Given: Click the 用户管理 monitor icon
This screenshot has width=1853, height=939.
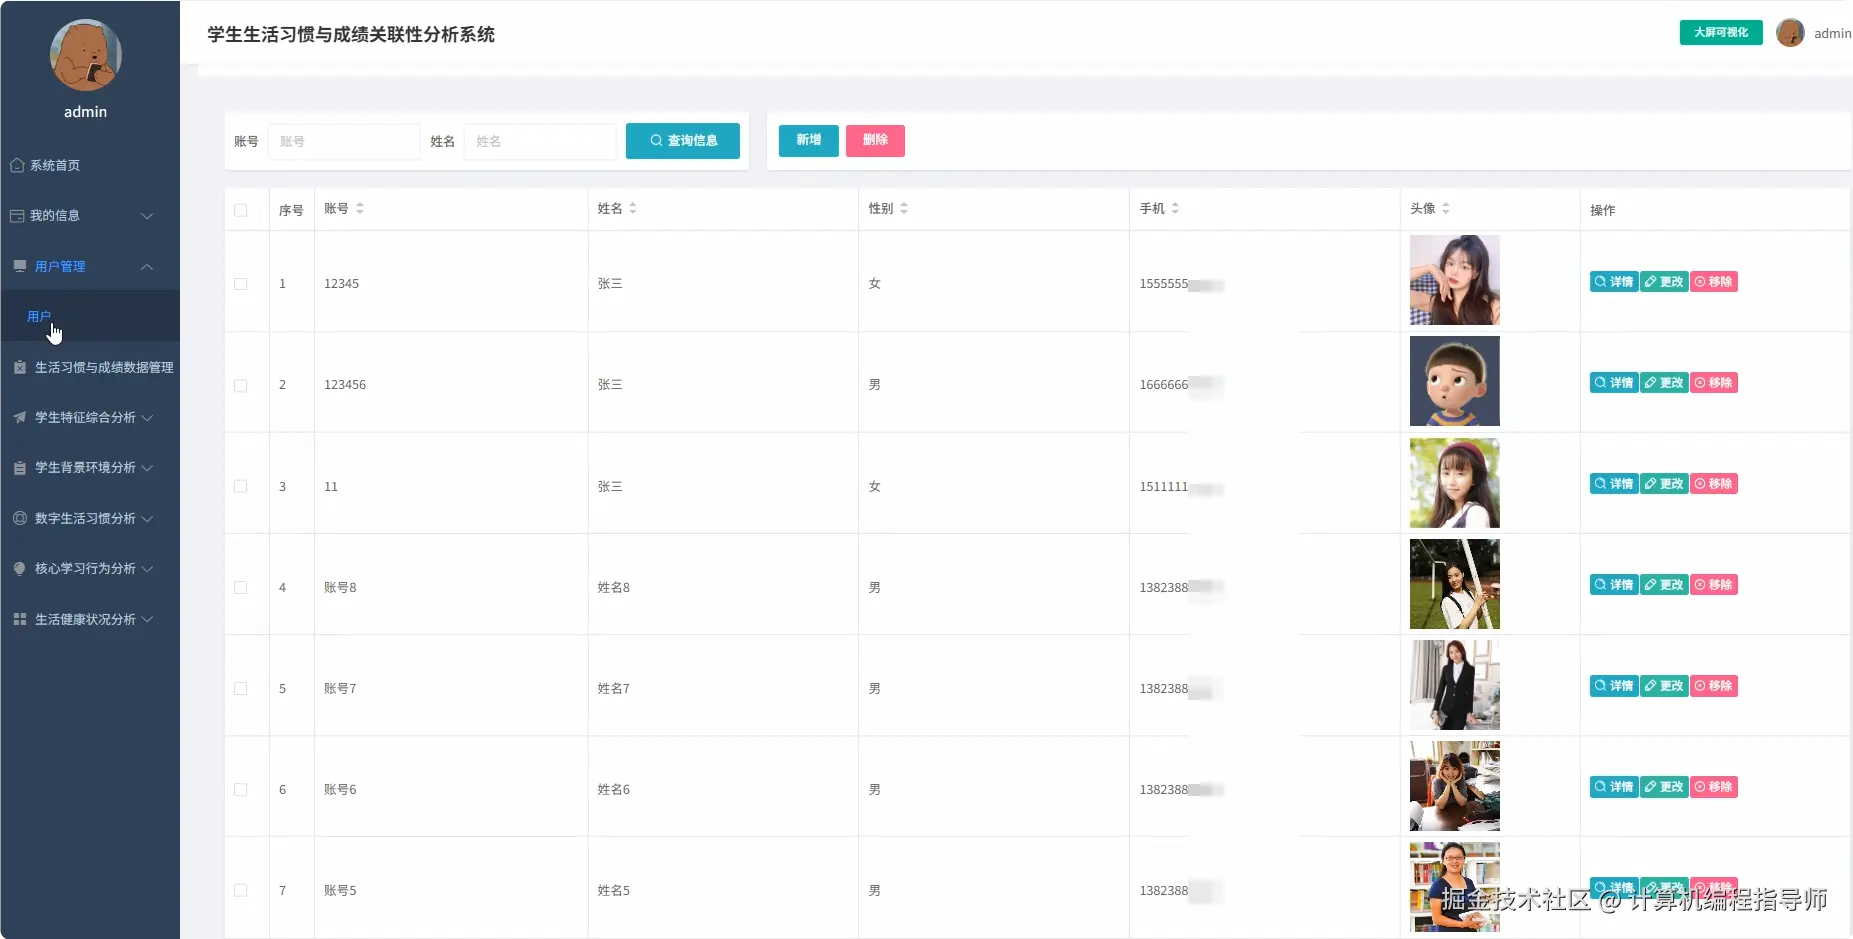Looking at the screenshot, I should 20,266.
